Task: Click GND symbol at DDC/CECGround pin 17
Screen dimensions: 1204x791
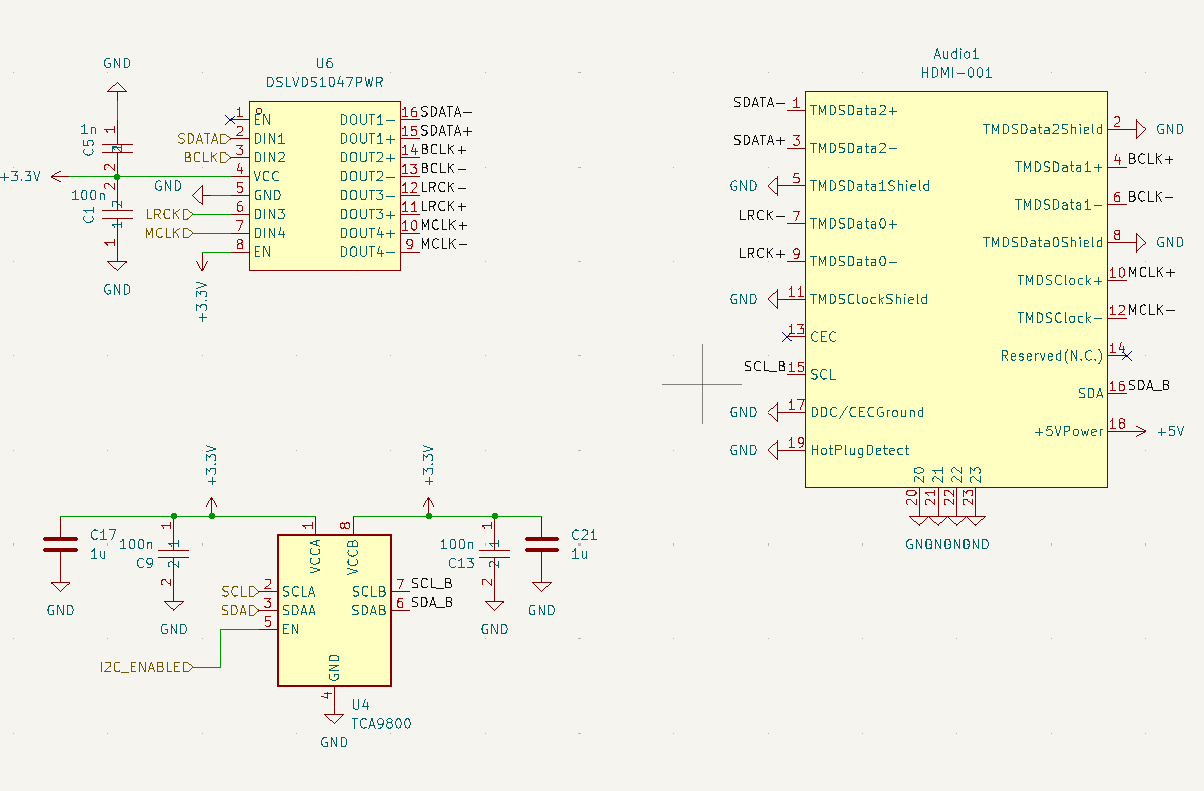Action: [x=775, y=412]
